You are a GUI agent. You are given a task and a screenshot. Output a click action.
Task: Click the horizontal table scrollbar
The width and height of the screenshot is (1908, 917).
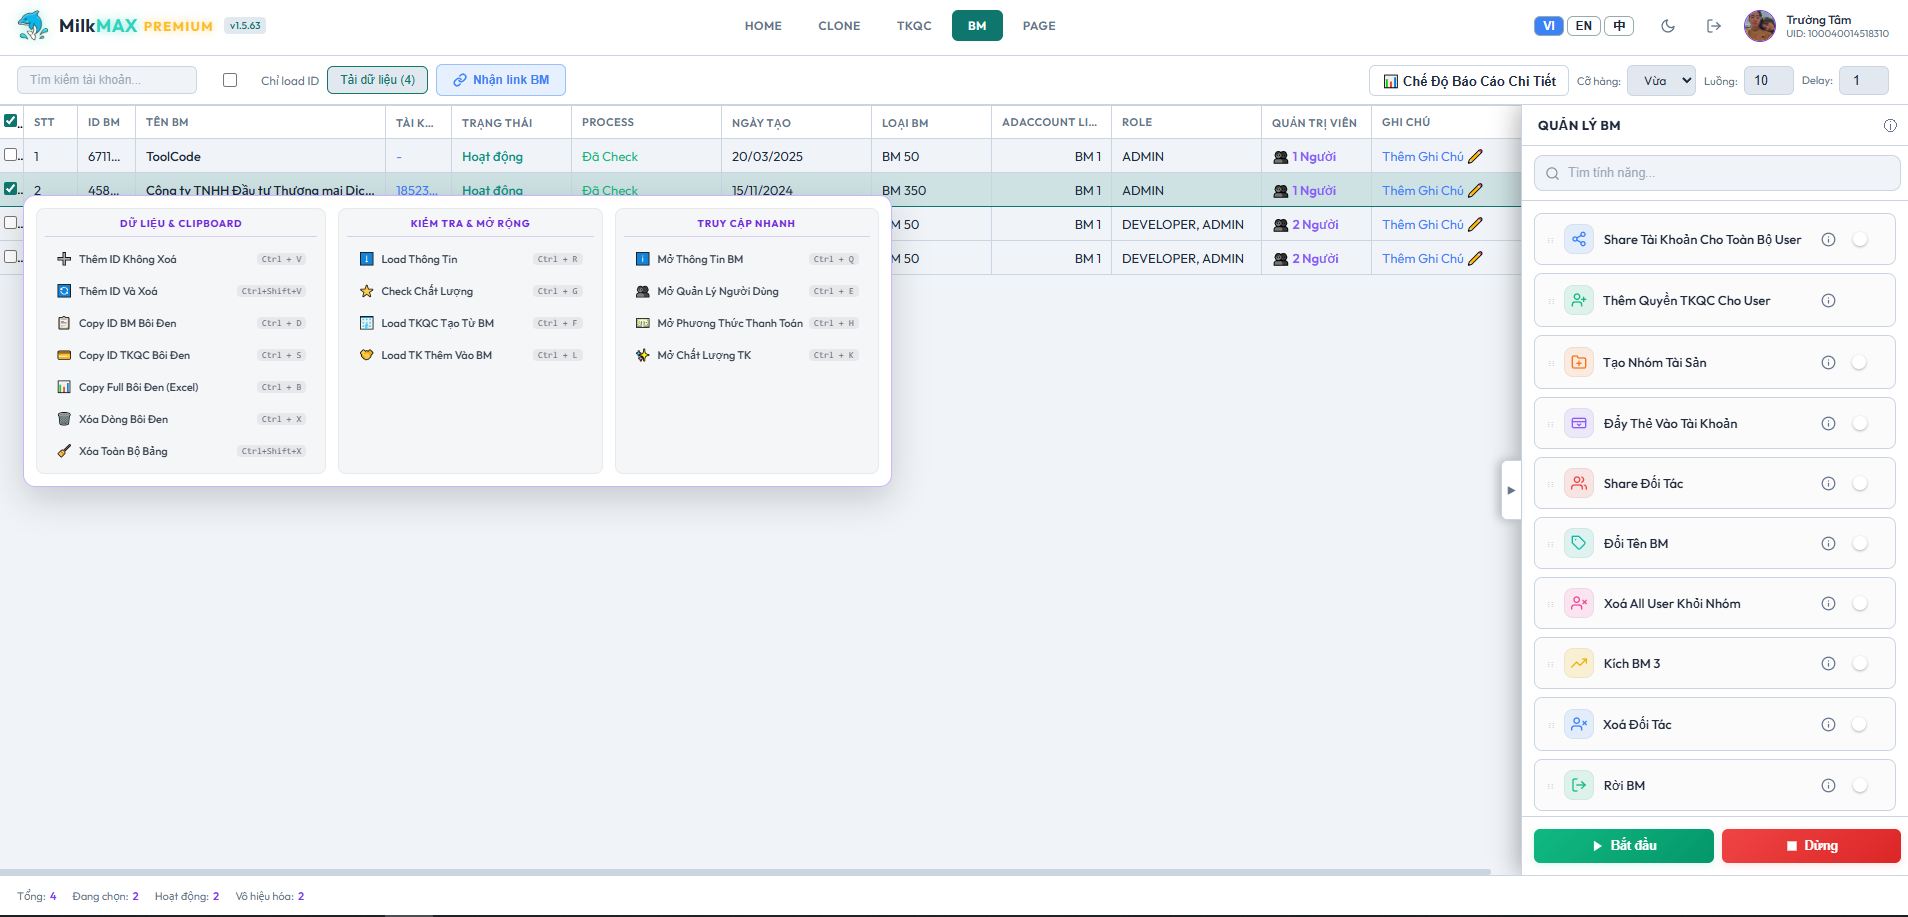click(x=745, y=872)
